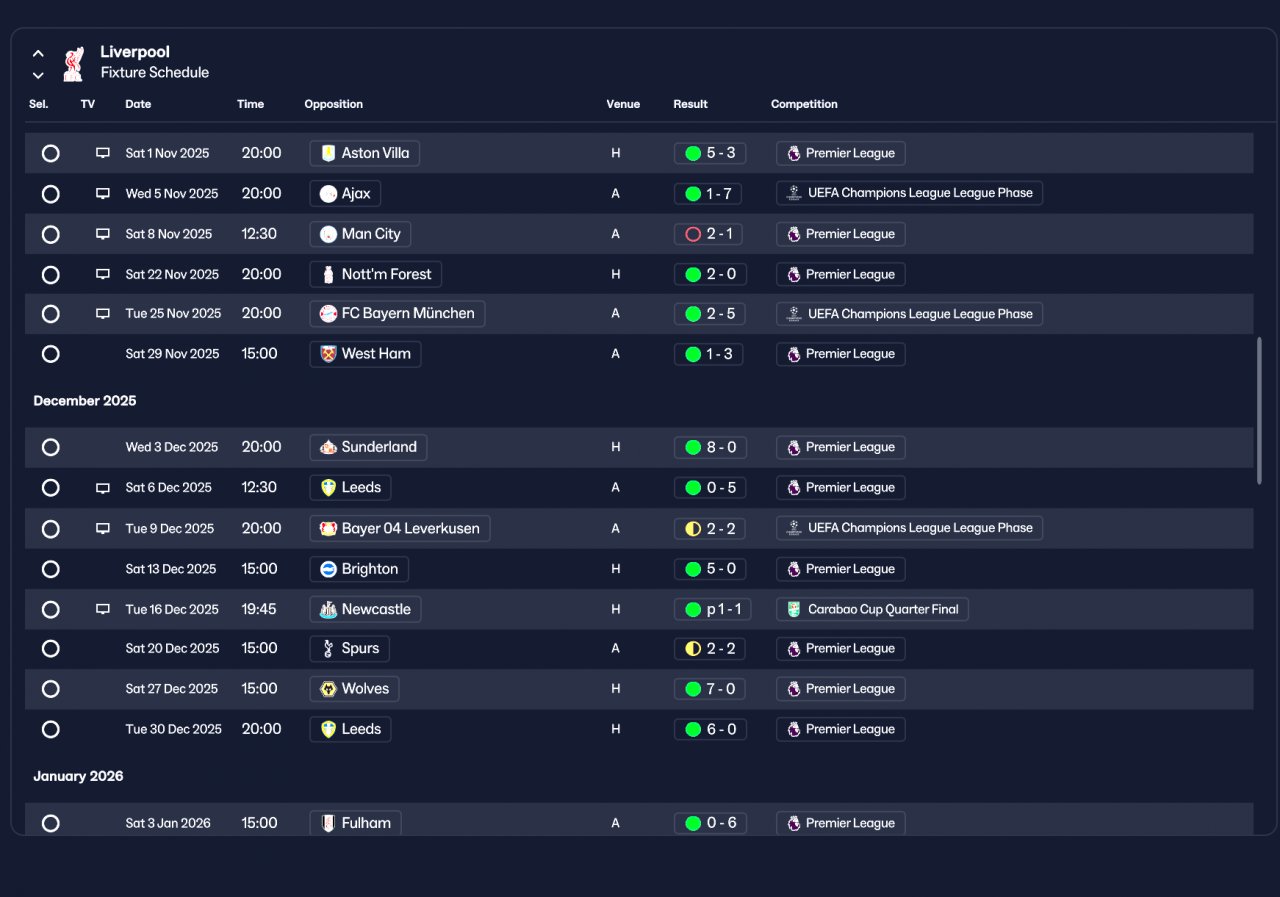The height and width of the screenshot is (897, 1280).
Task: Open UEFA Champions League League Phase for Ajax
Action: [910, 193]
